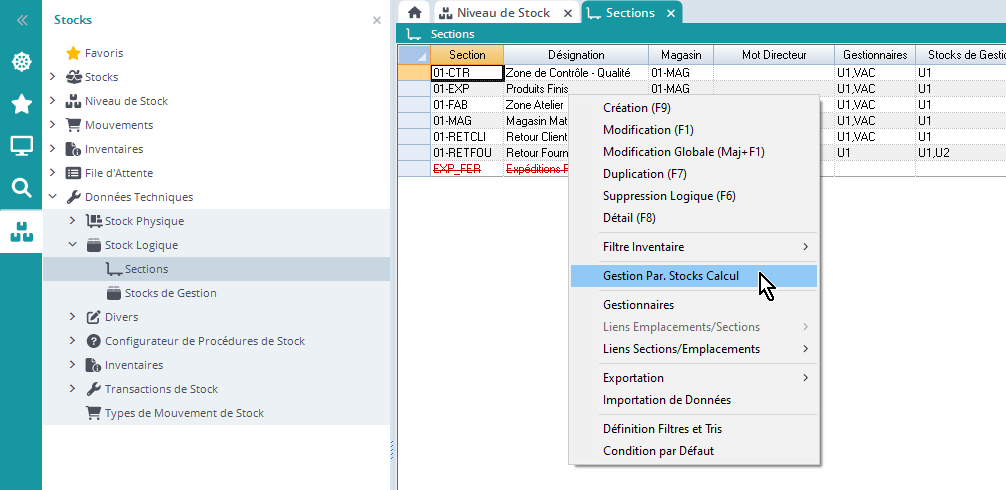This screenshot has height=490, width=1006.
Task: Click the Home tab icon
Action: pos(414,13)
